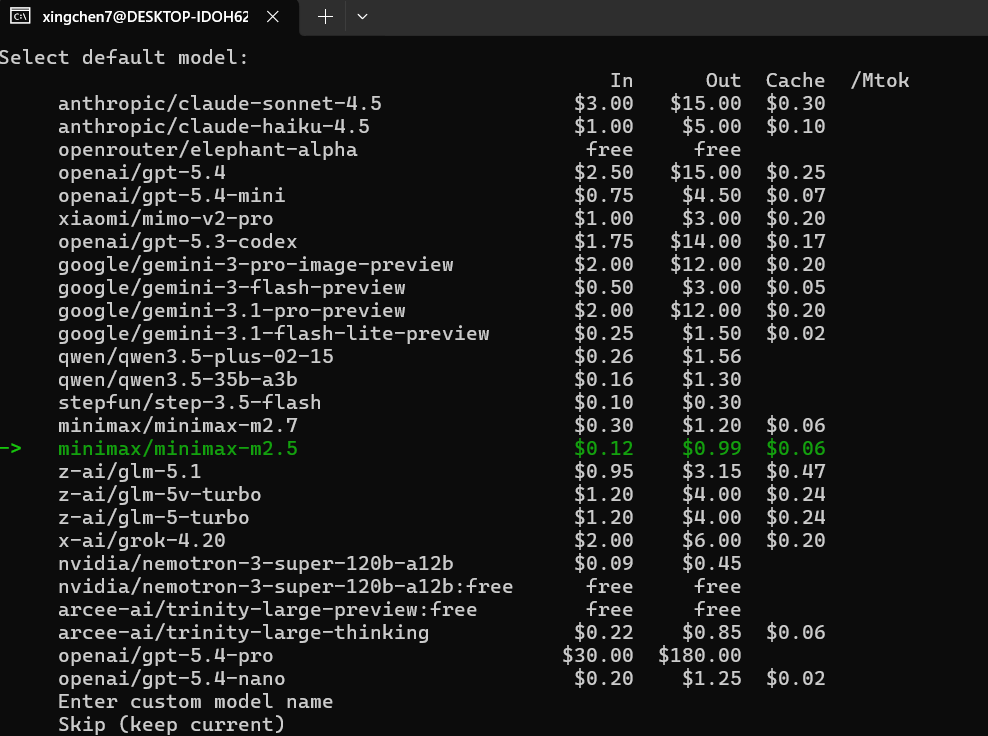Viewport: 988px width, 736px height.
Task: Pick openai/gpt-5.4-pro model option
Action: click(x=166, y=656)
